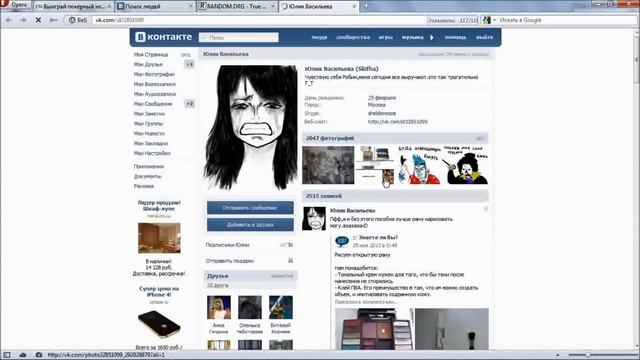The height and width of the screenshot is (360, 640).
Task: Open Мои Группы in sidebar
Action: click(x=149, y=123)
